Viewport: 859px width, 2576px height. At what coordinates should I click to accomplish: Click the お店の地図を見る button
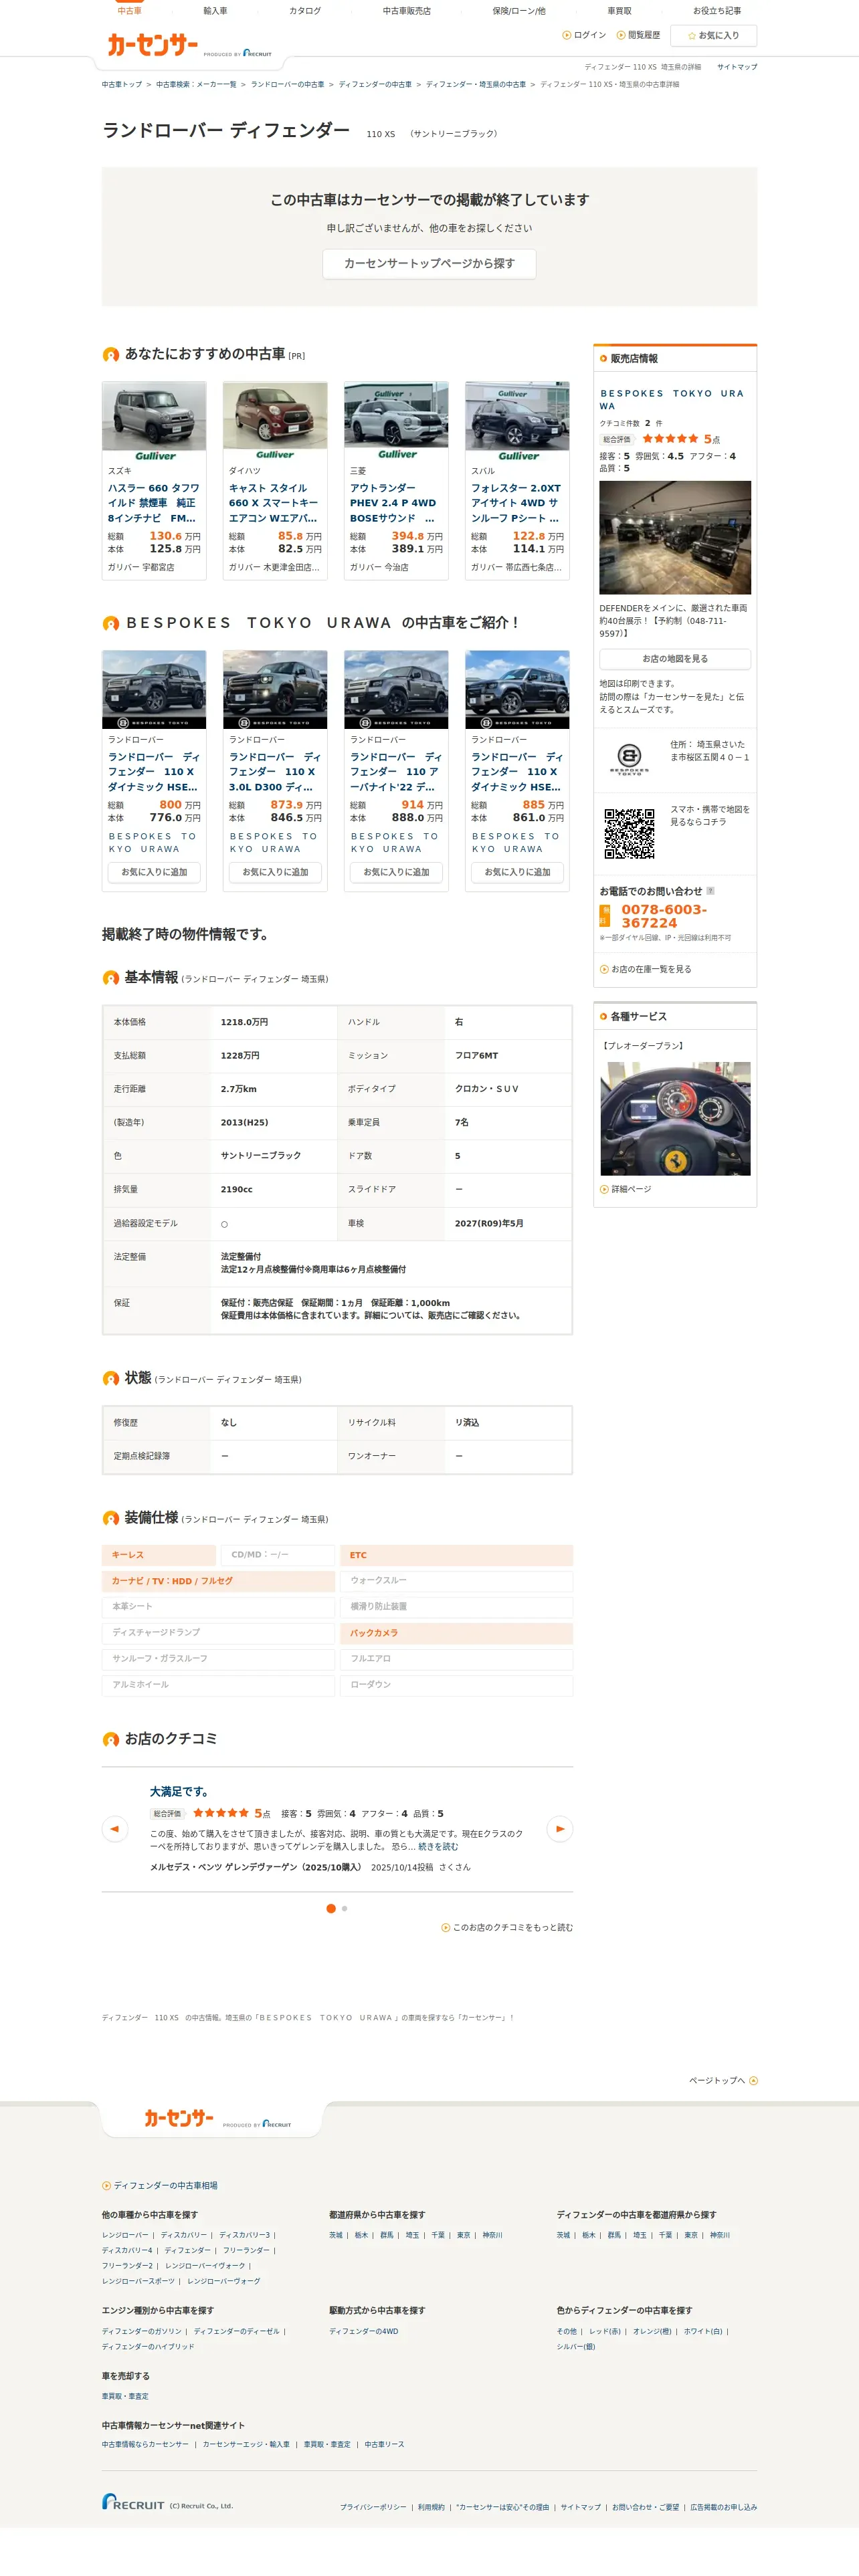pyautogui.click(x=675, y=659)
